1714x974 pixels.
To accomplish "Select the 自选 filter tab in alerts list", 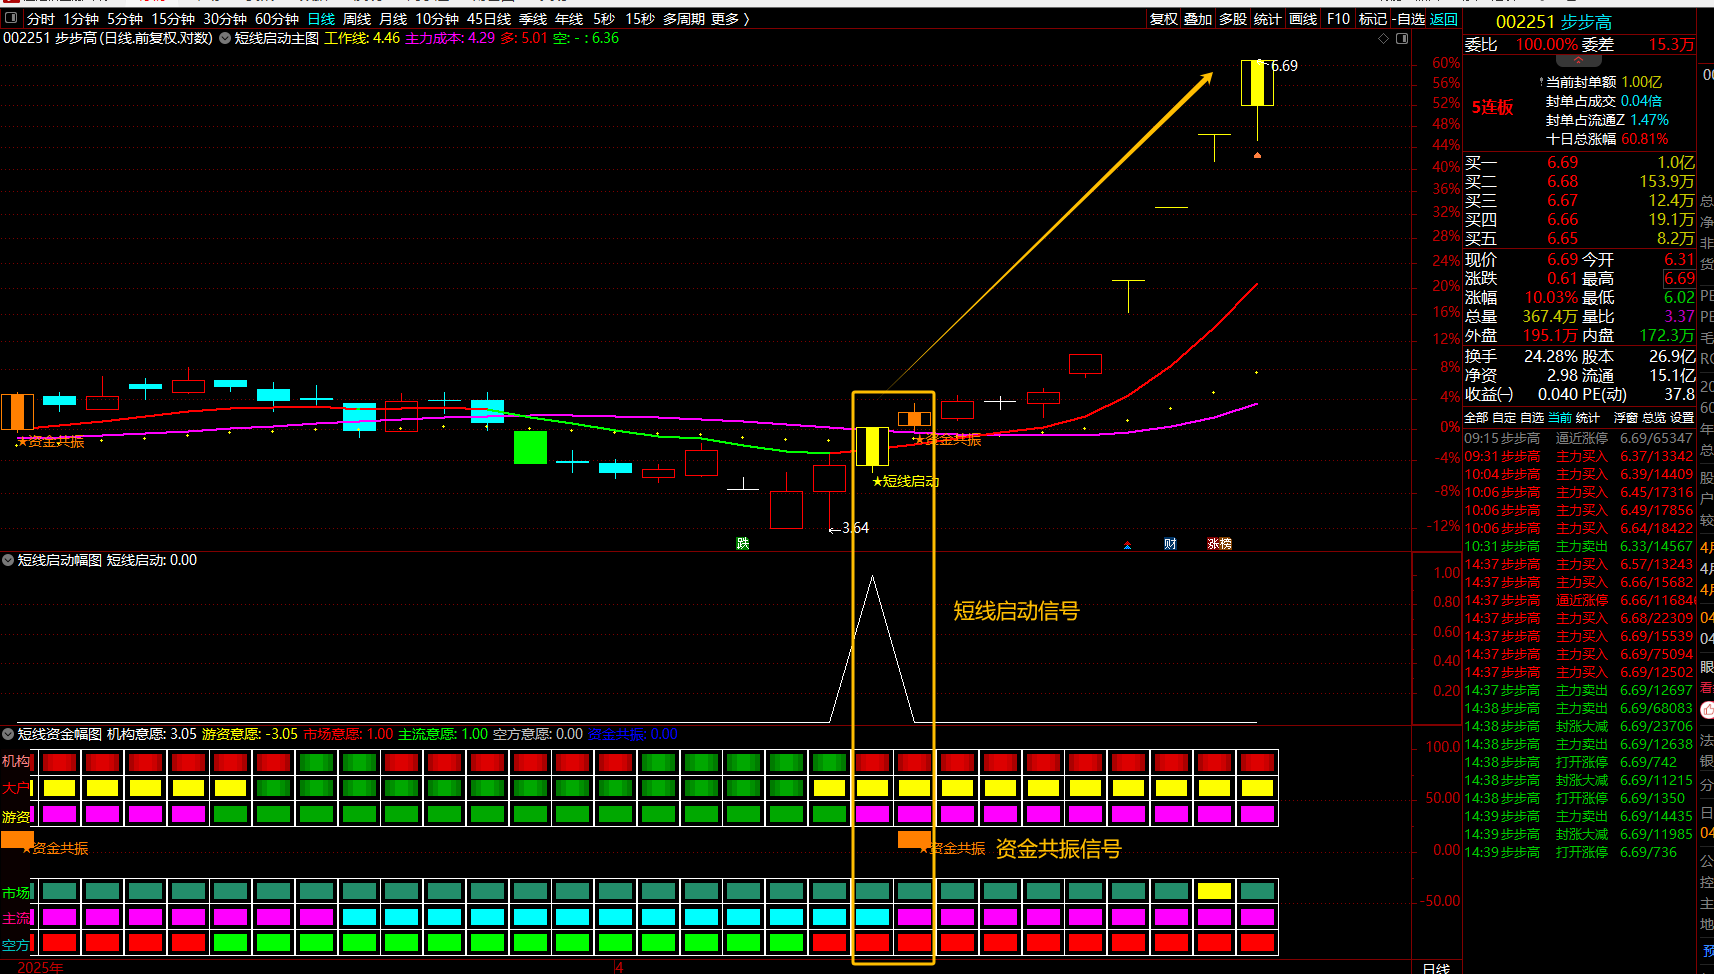I will click(x=1532, y=418).
